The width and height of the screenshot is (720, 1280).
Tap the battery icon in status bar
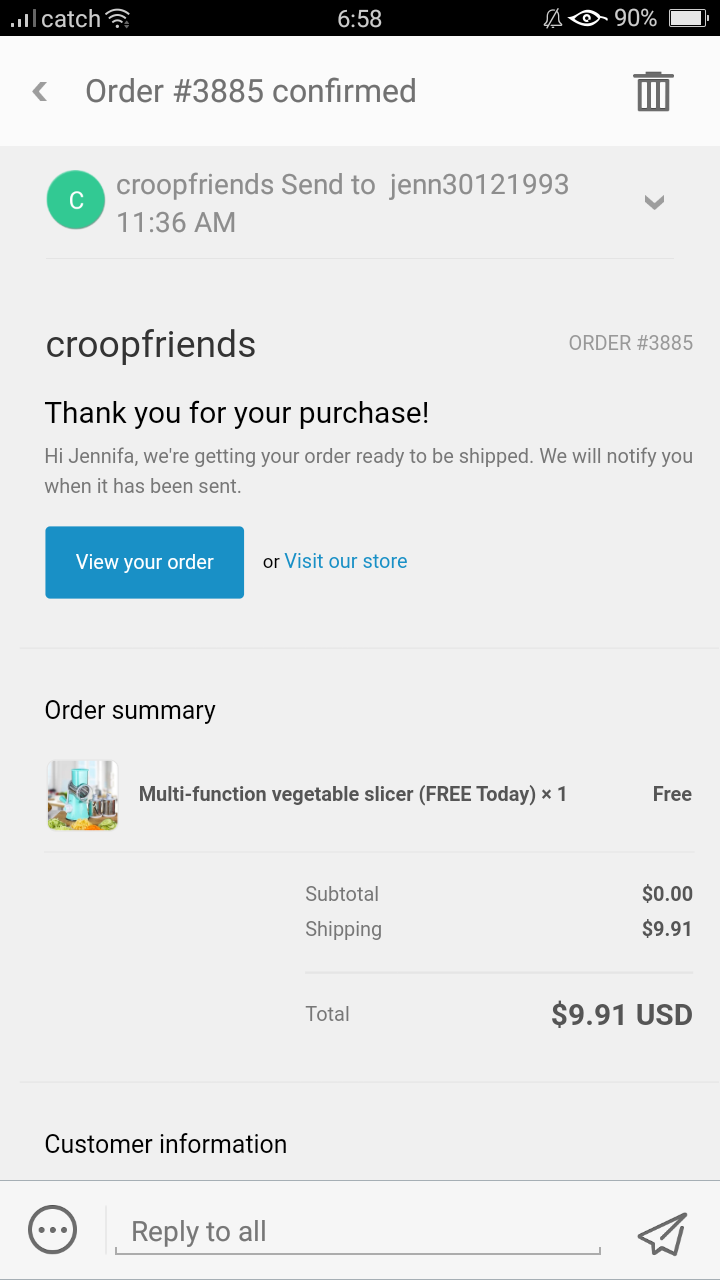point(687,18)
